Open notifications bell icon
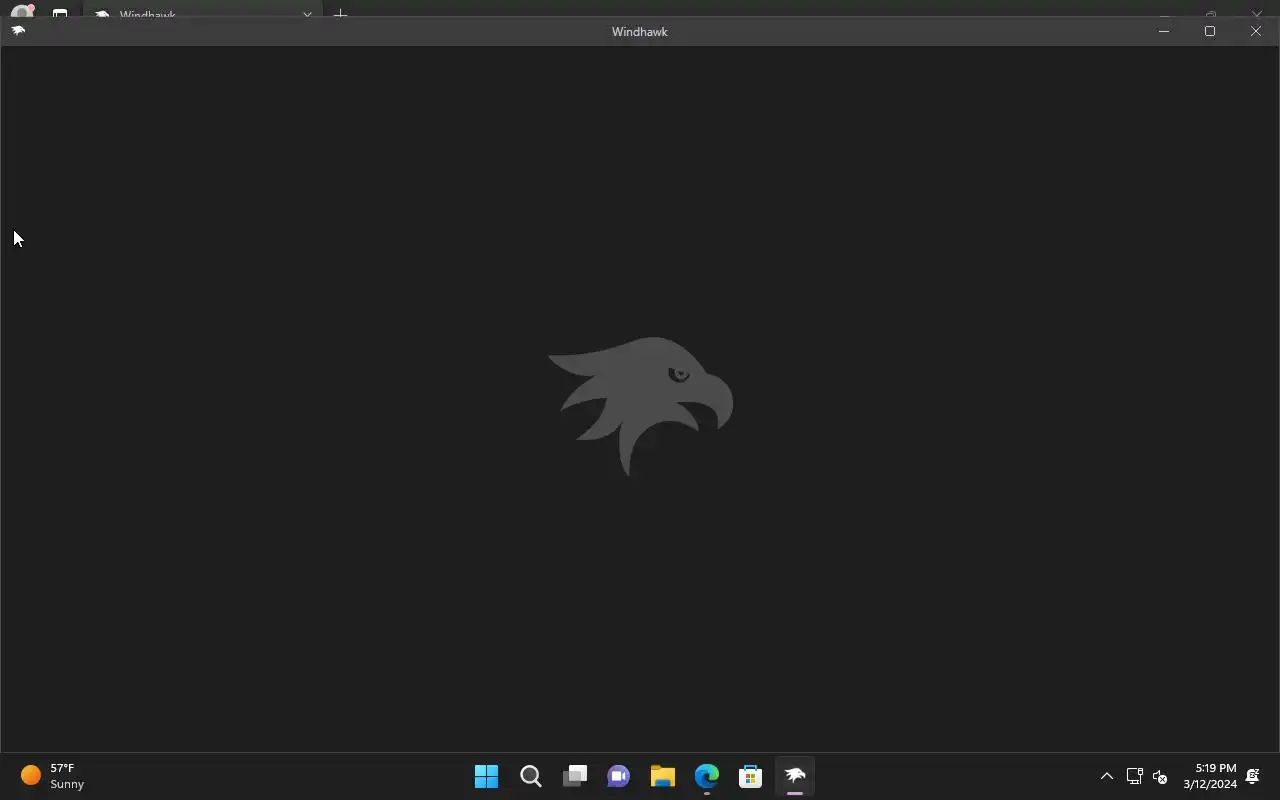This screenshot has height=800, width=1280. (1252, 776)
